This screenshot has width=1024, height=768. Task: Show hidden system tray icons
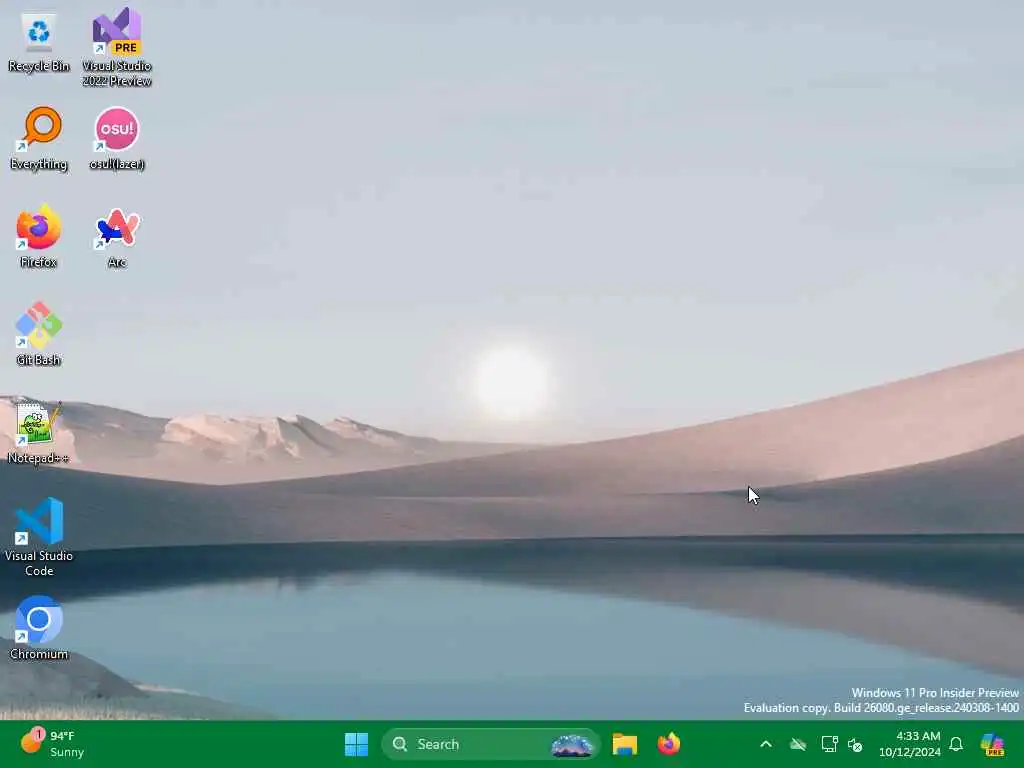[x=766, y=744]
